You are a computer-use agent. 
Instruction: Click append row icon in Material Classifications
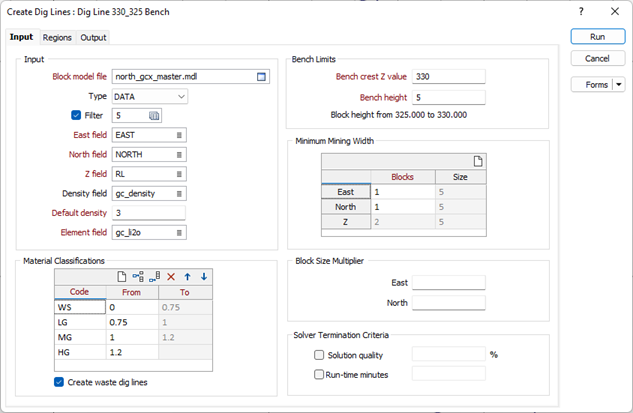pos(154,276)
